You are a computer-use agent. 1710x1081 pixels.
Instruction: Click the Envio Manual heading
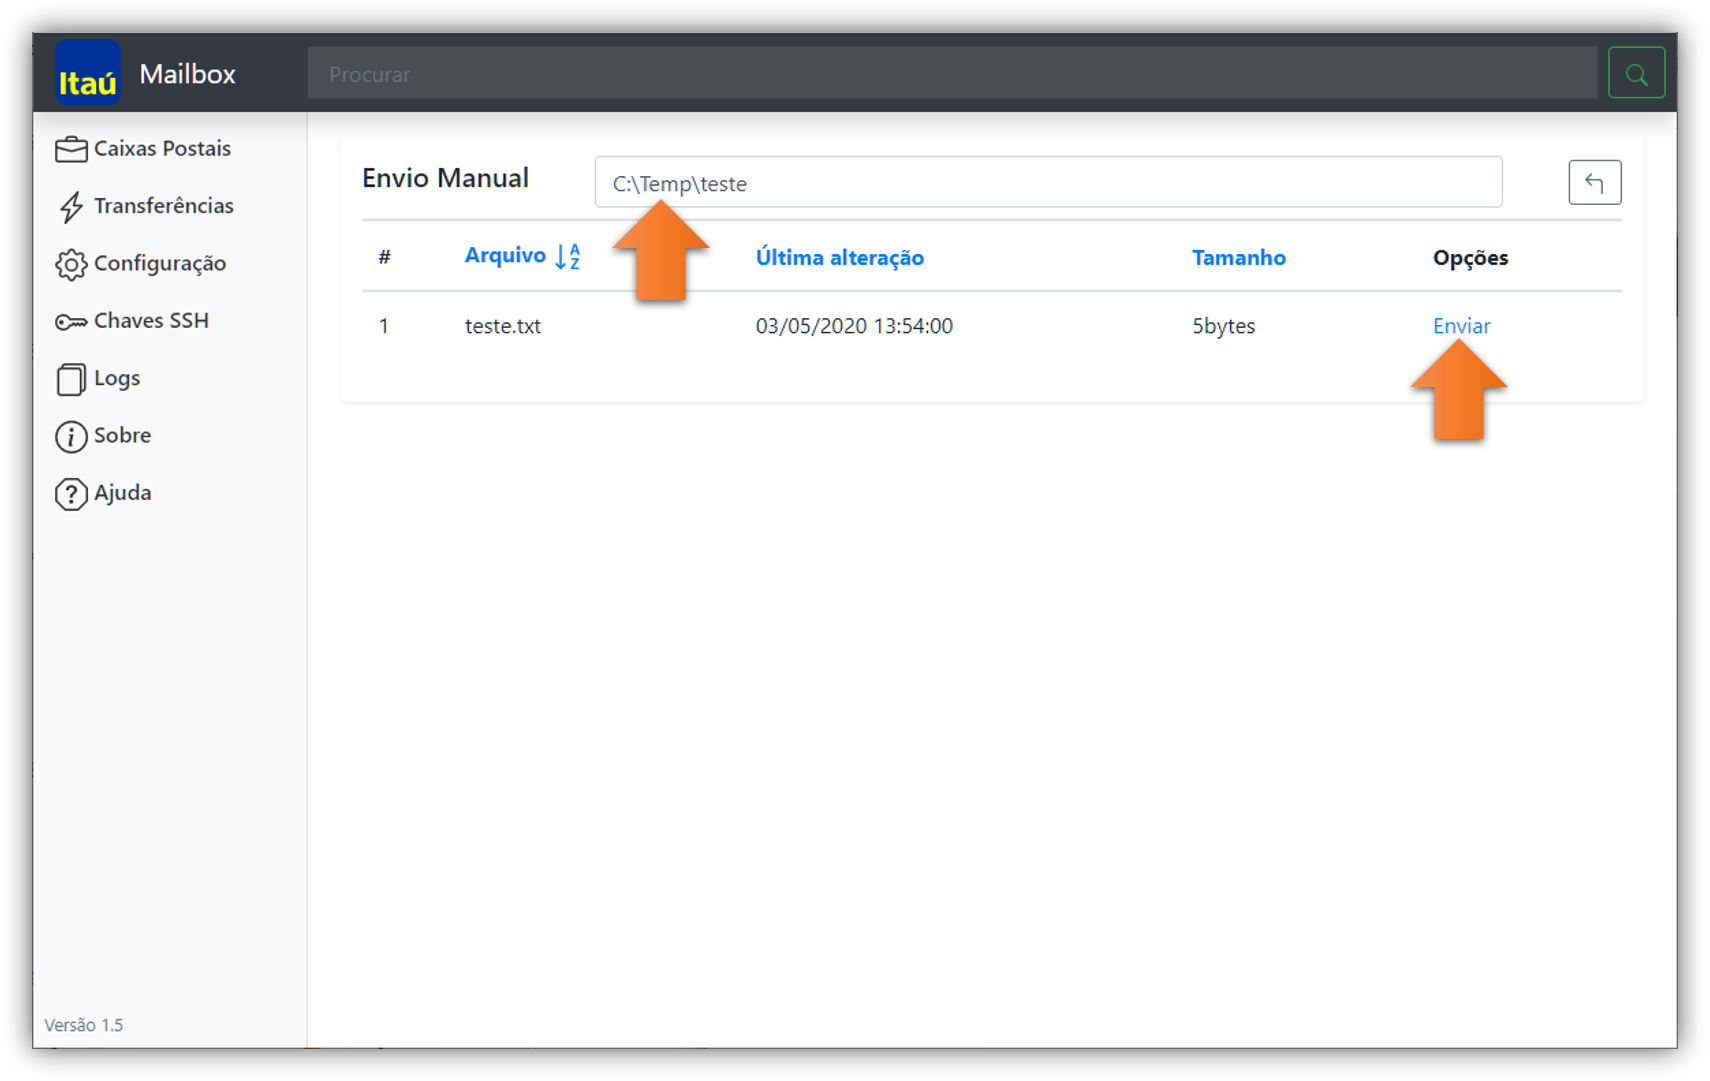tap(445, 178)
